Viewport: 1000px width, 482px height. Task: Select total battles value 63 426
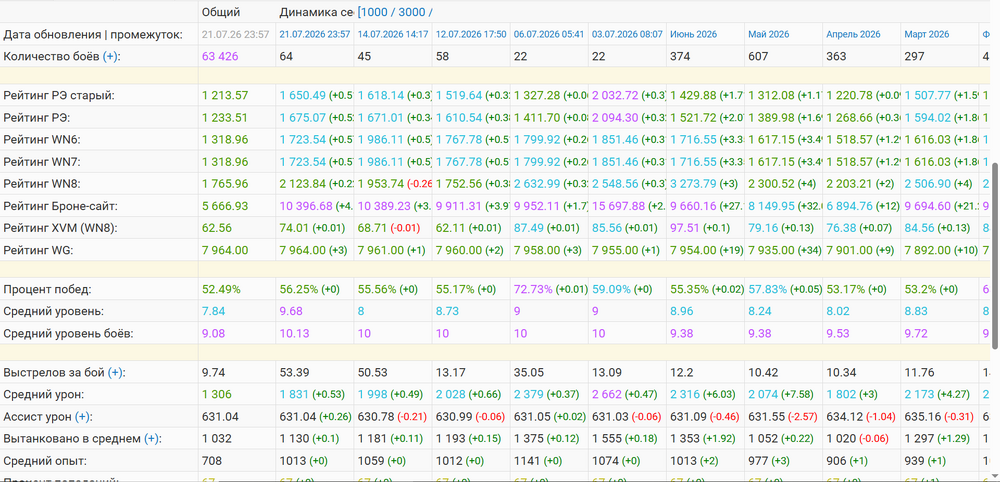(220, 56)
